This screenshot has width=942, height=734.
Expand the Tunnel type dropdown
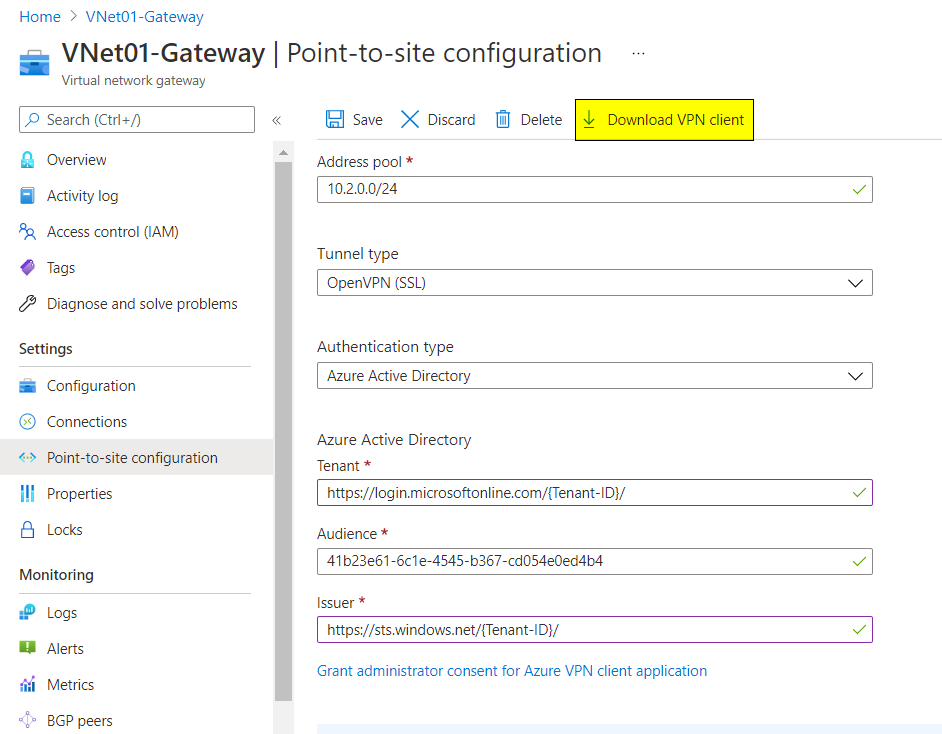(855, 283)
